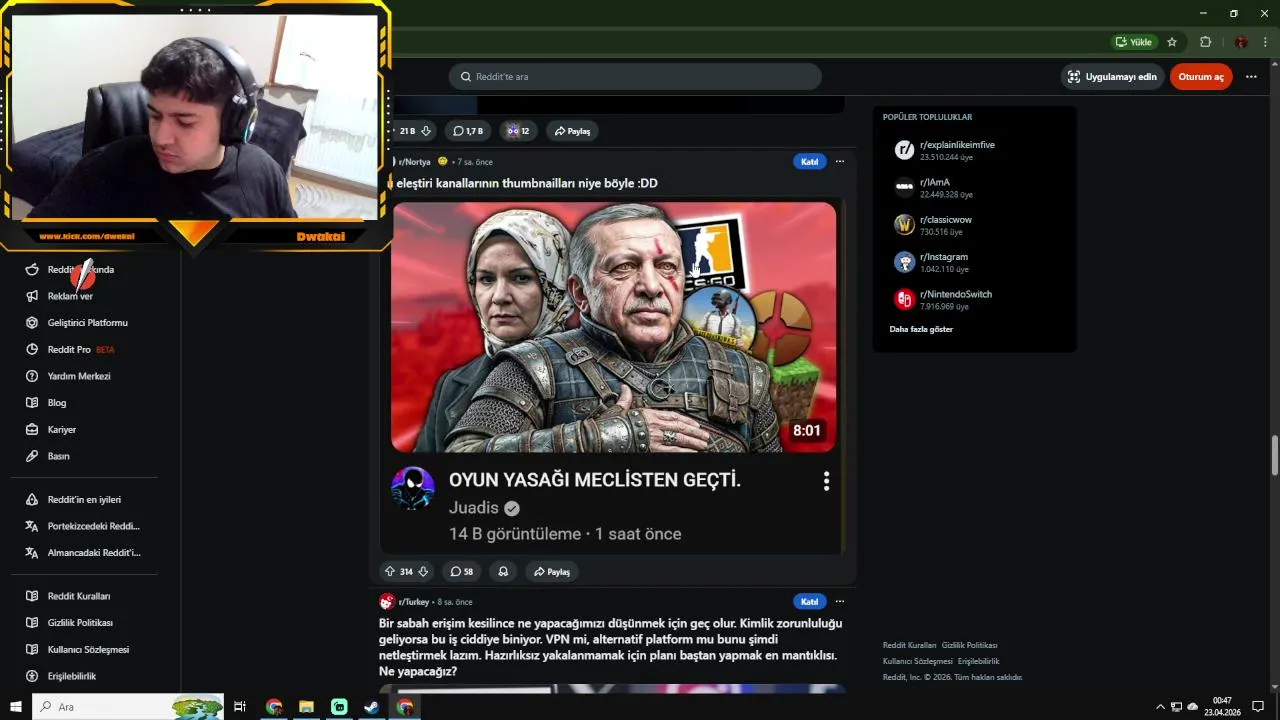This screenshot has width=1280, height=720.
Task: Open the r/Nortya community link
Action: [414, 162]
